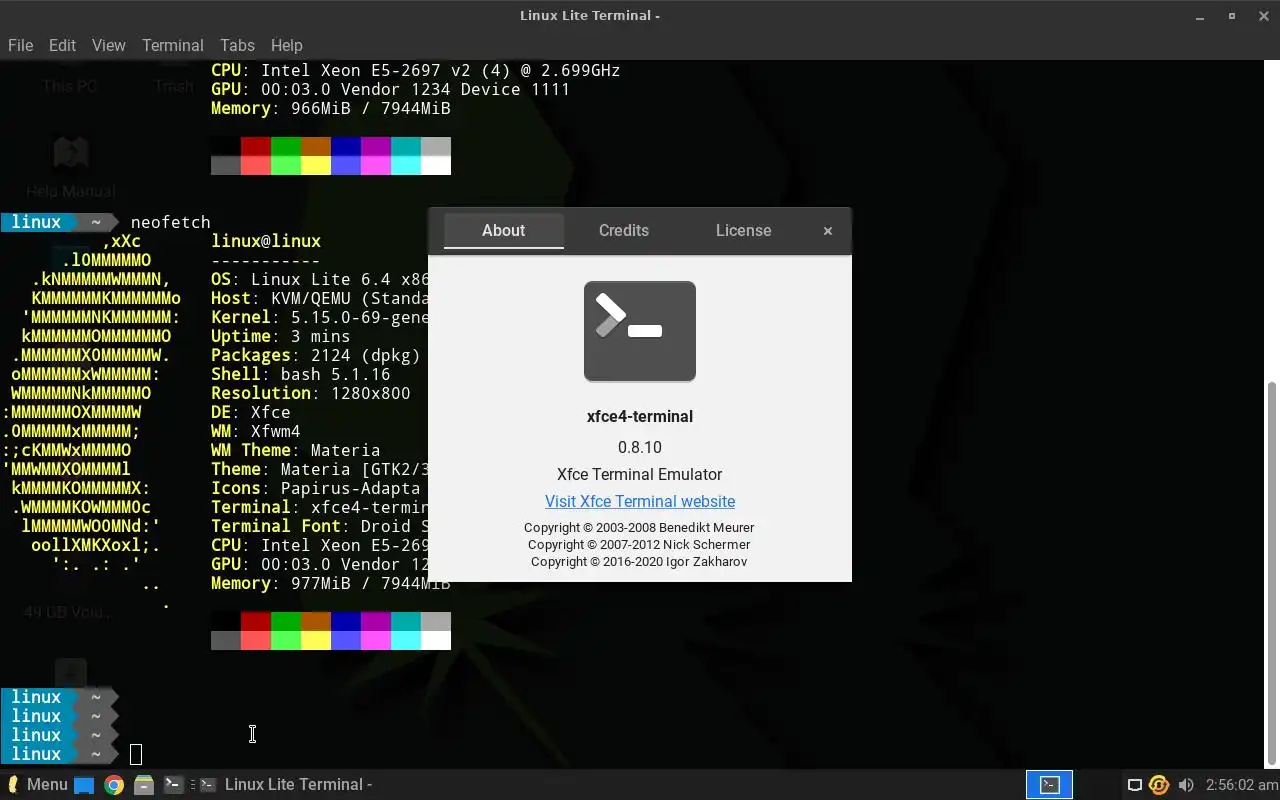Click the xfce4-terminal name text
The image size is (1280, 800).
(640, 416)
